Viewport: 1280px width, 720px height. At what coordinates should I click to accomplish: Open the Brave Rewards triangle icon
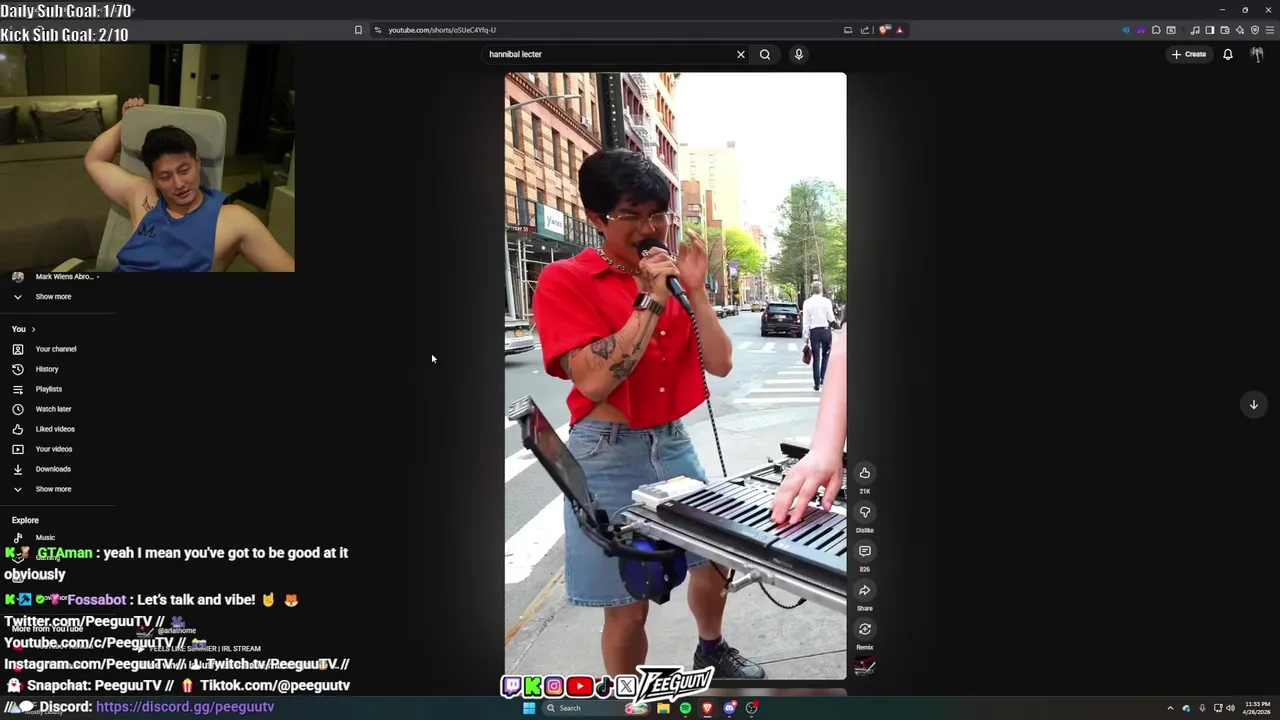(900, 30)
